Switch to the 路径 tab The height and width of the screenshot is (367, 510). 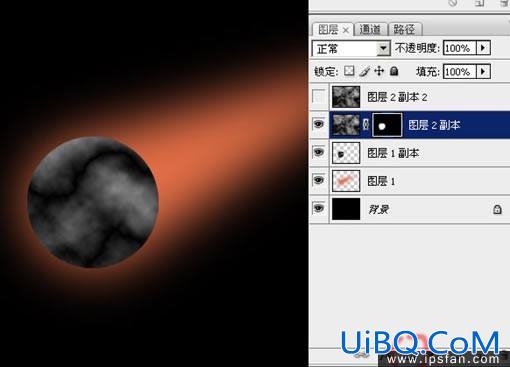[404, 29]
